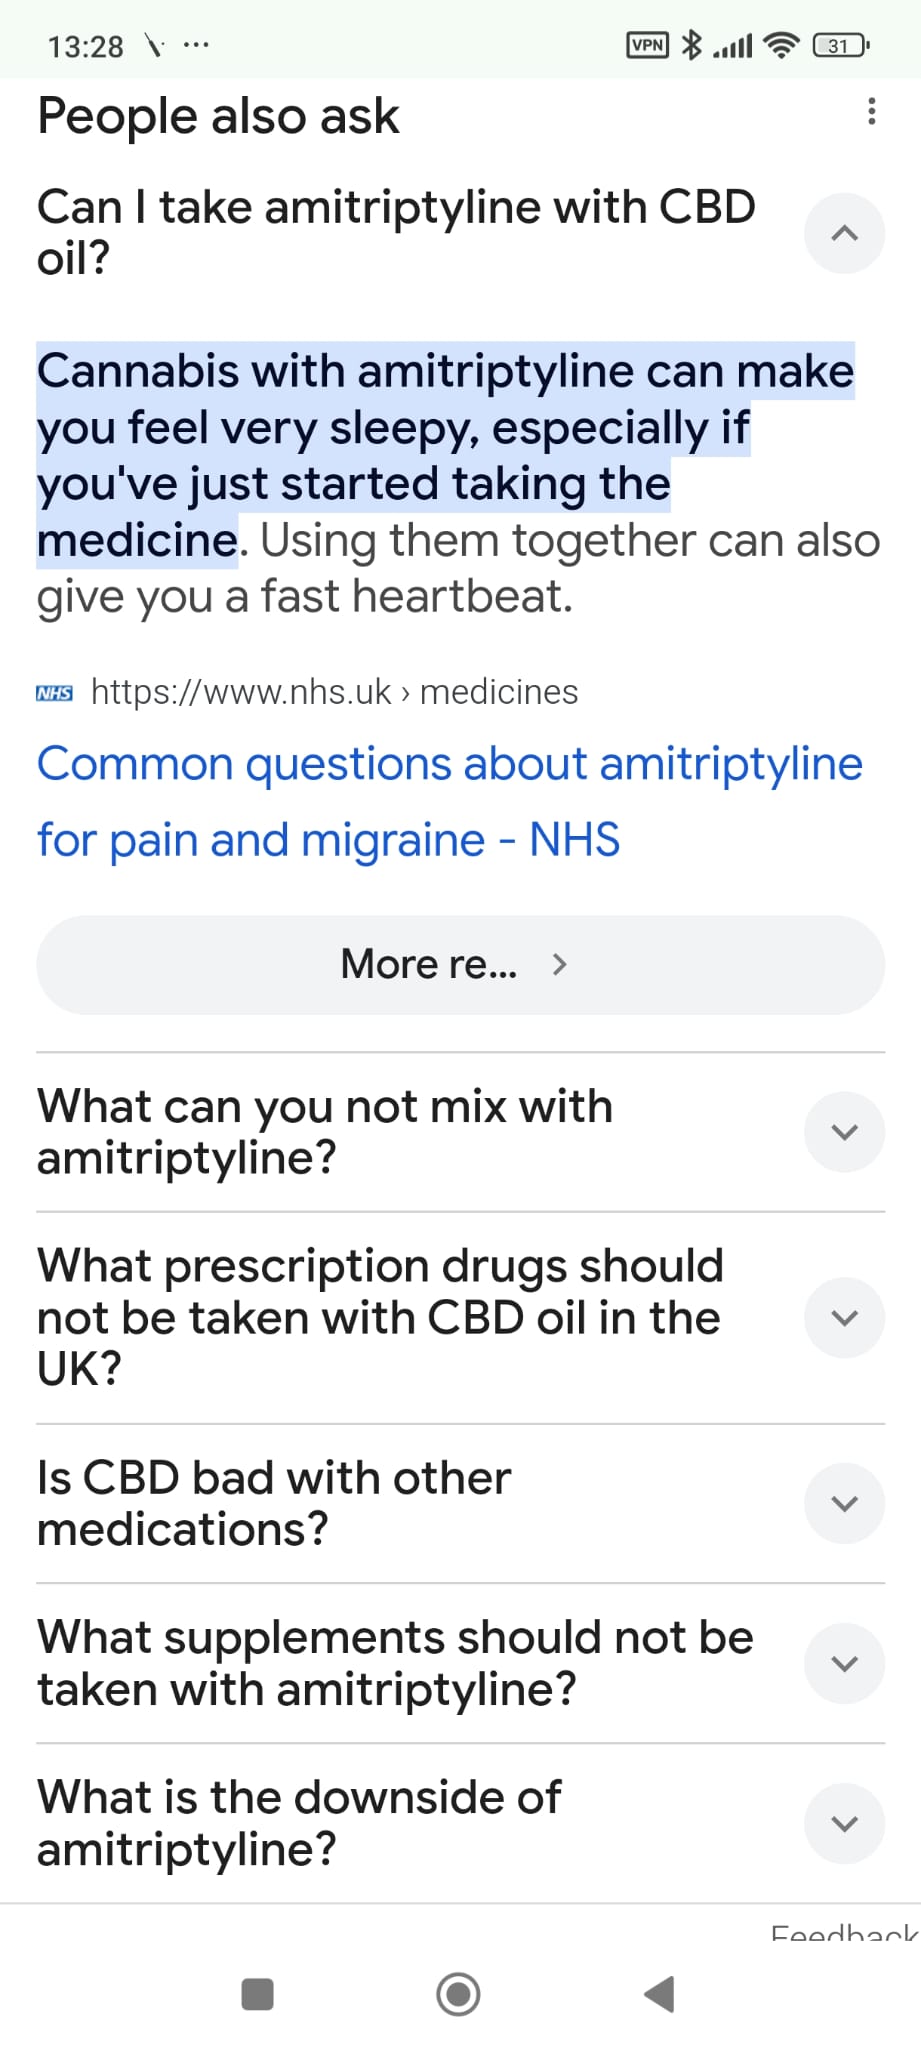Expand "What is the downside of amitriptyline?"
This screenshot has height=2048, width=921.
point(844,1823)
